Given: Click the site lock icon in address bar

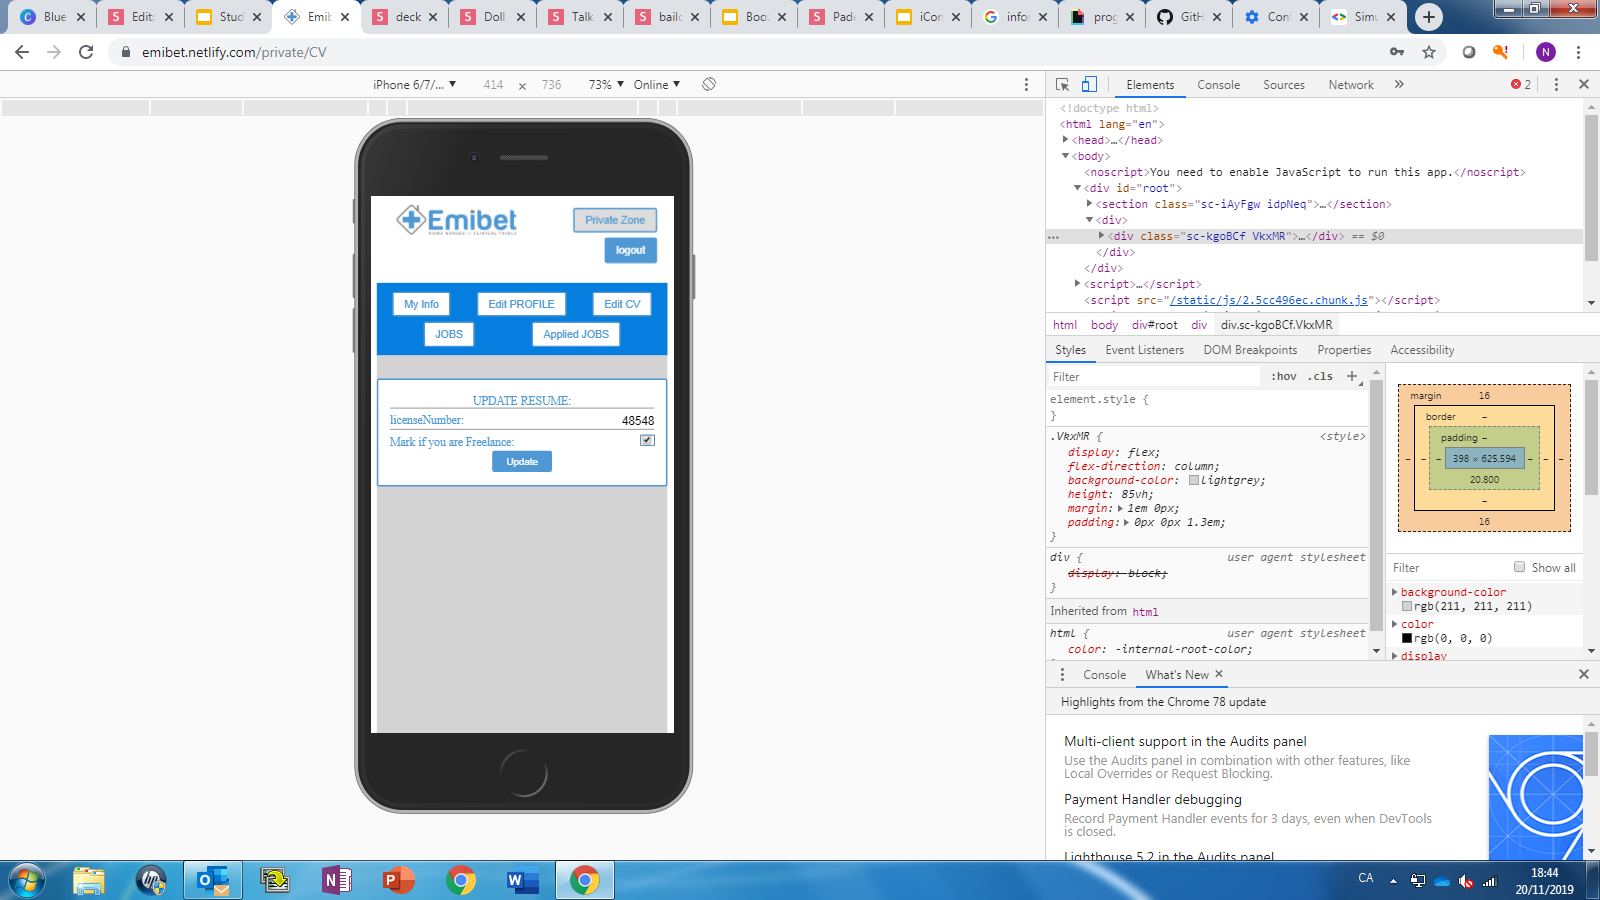Looking at the screenshot, I should (x=125, y=52).
